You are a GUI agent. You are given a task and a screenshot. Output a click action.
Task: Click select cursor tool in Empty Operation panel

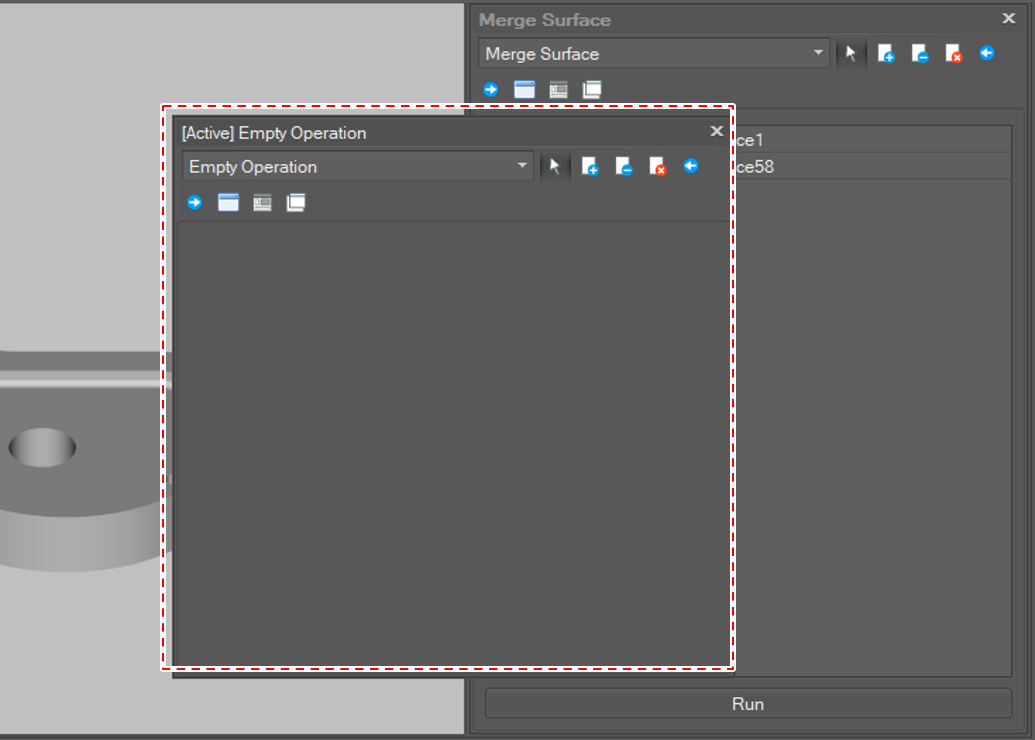coord(555,167)
